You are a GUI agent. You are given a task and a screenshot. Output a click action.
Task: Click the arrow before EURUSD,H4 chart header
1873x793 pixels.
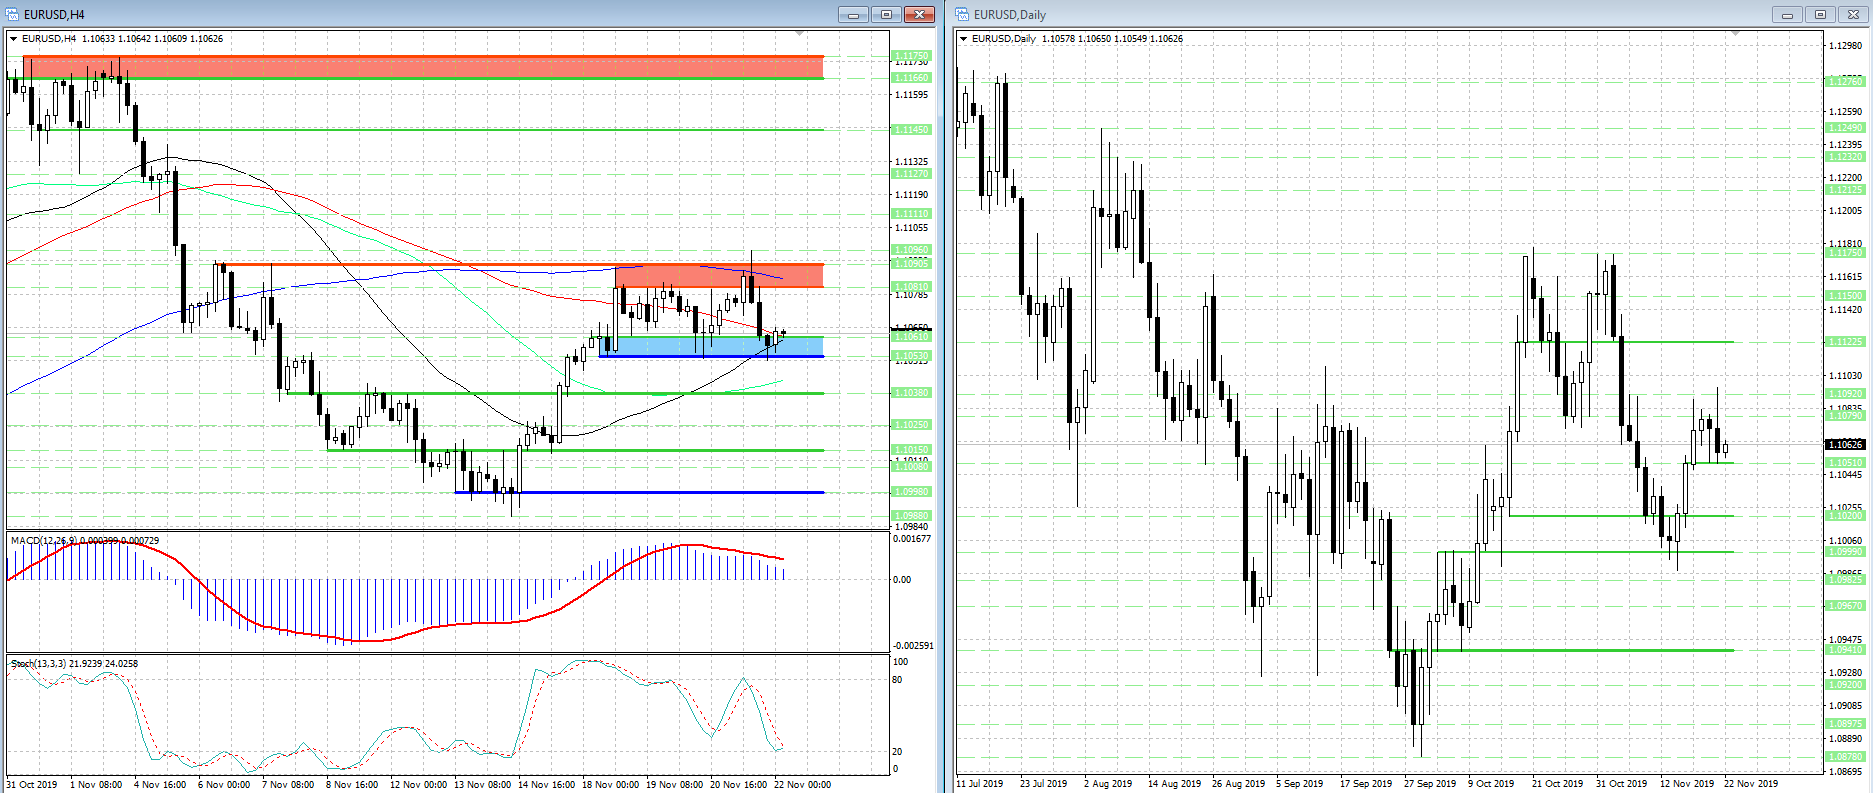click(x=14, y=39)
